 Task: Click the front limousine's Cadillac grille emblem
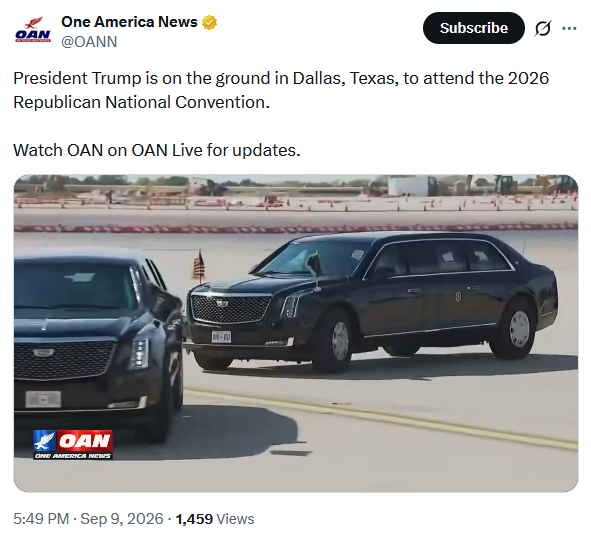[44, 353]
